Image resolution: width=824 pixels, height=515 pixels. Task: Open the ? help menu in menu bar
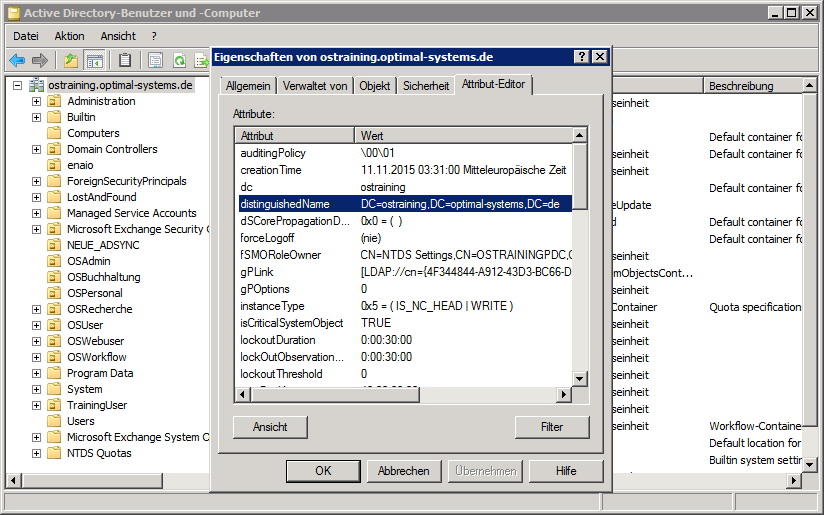(154, 36)
